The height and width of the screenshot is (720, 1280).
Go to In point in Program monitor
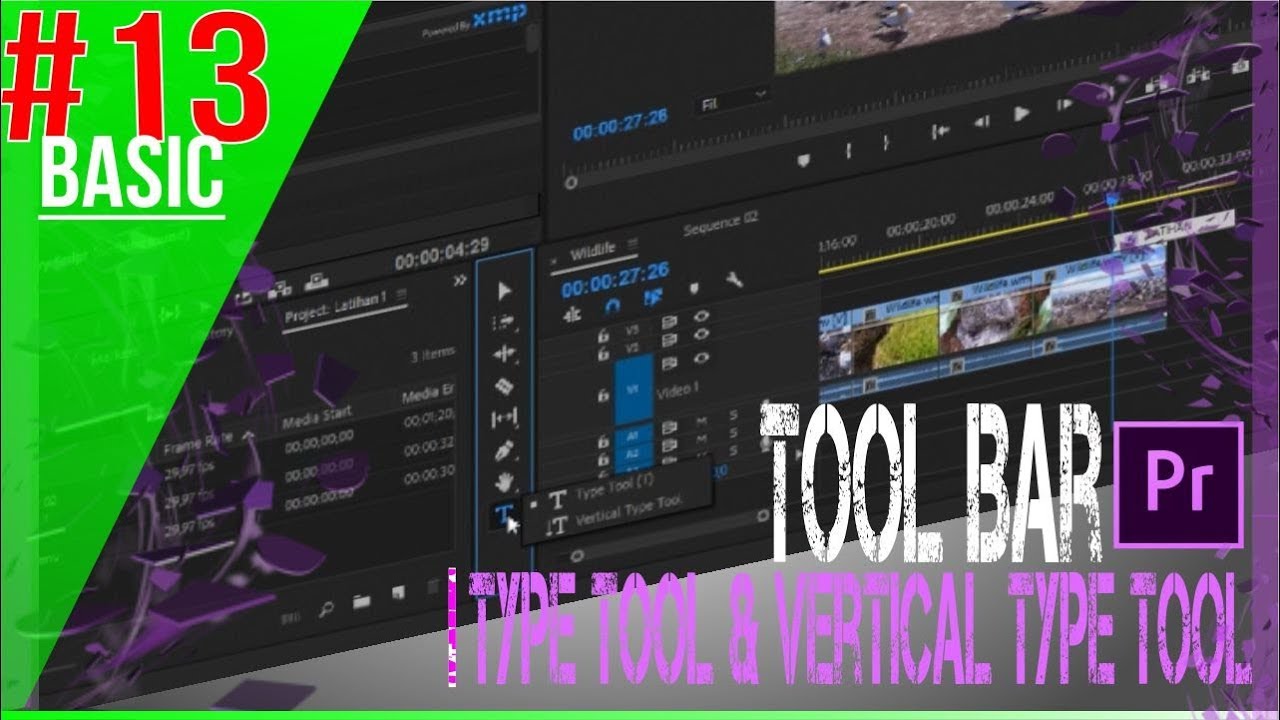click(x=940, y=130)
